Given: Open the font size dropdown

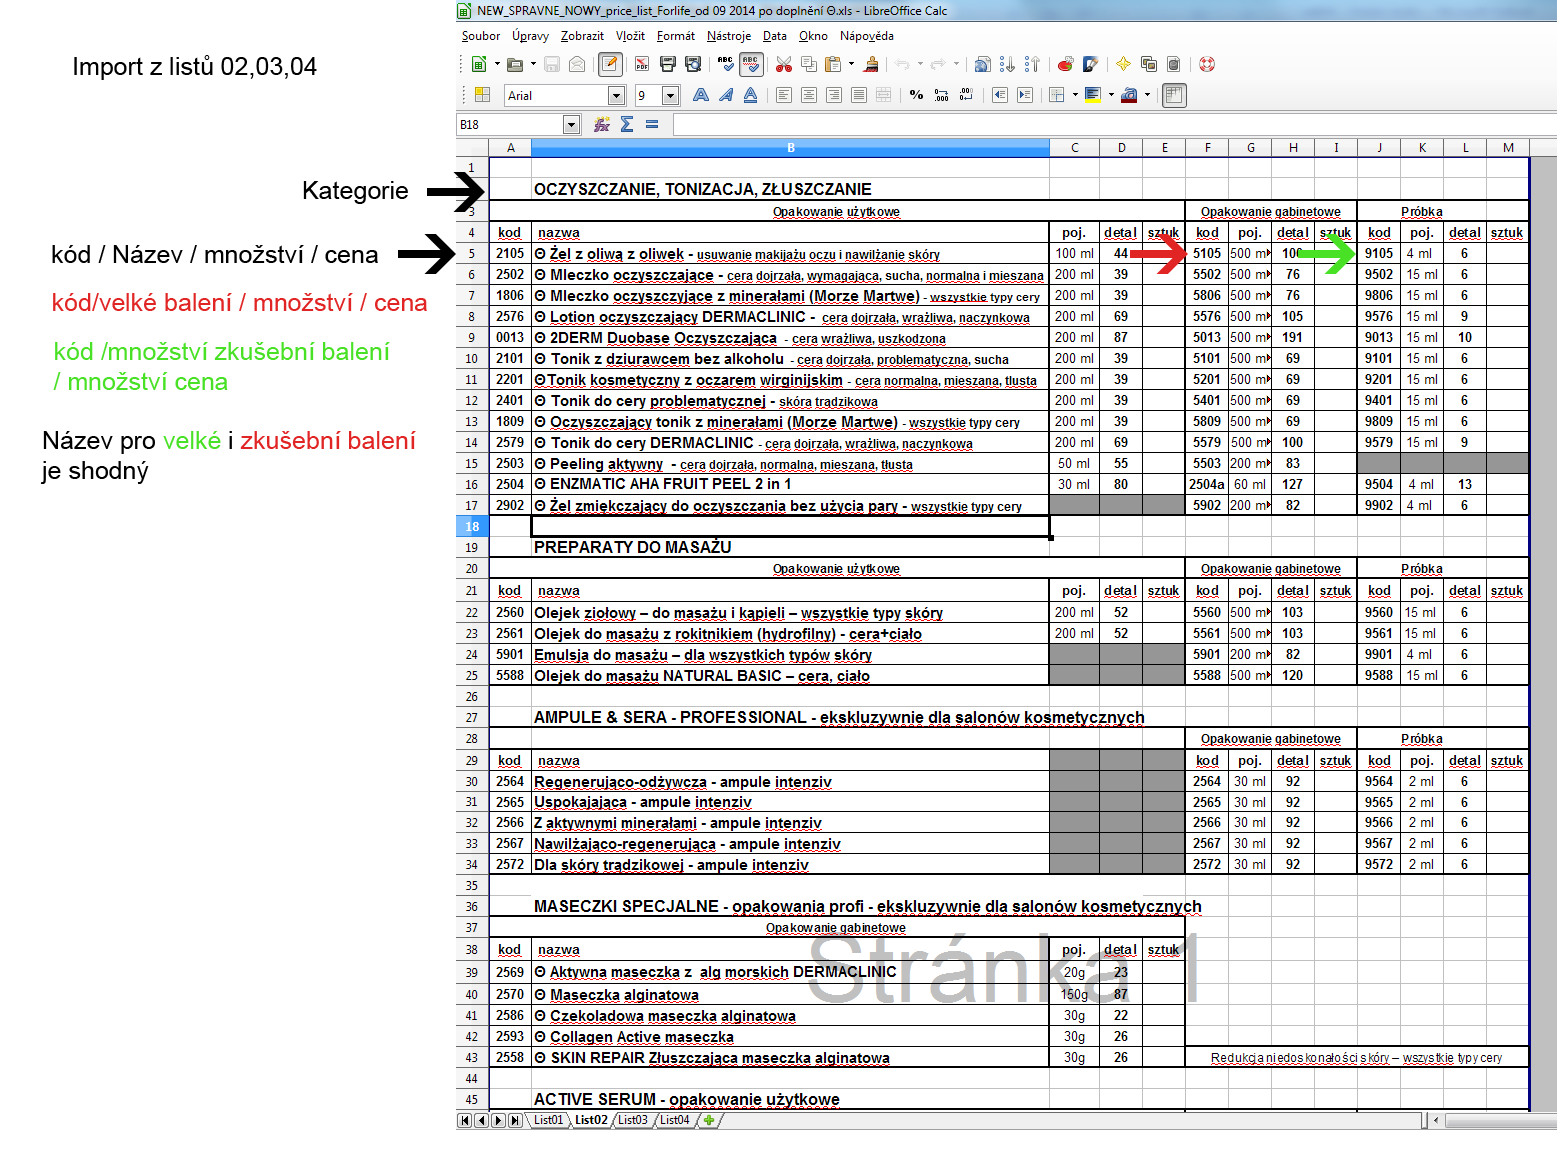Looking at the screenshot, I should click(671, 95).
